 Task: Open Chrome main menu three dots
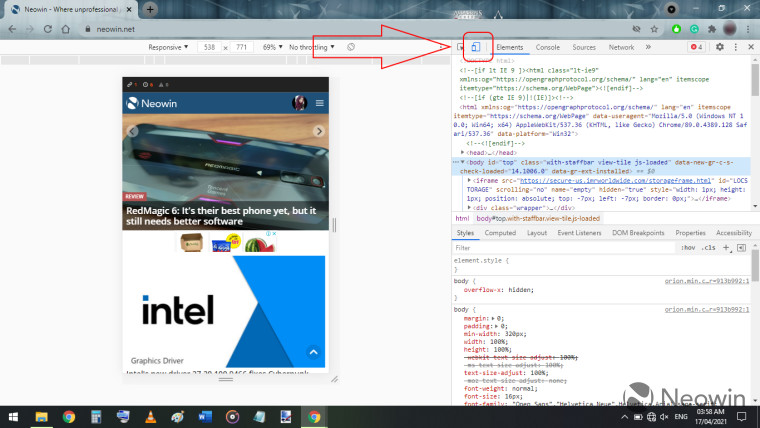click(747, 29)
